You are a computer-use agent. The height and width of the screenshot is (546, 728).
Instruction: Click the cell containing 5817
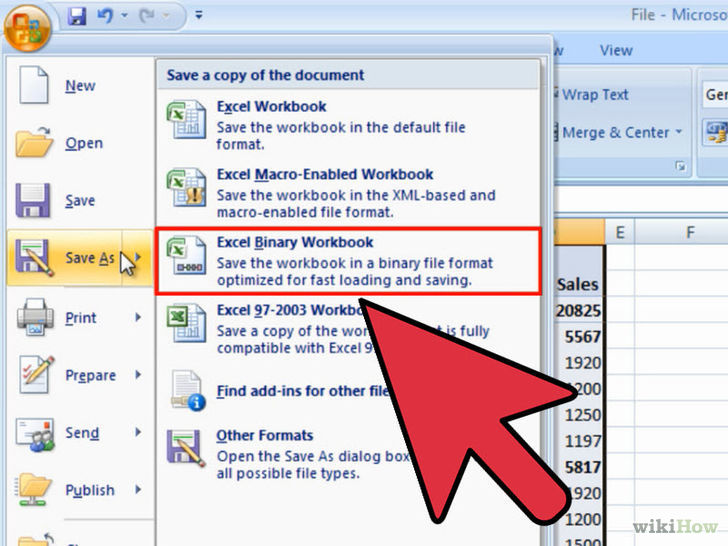tap(578, 467)
